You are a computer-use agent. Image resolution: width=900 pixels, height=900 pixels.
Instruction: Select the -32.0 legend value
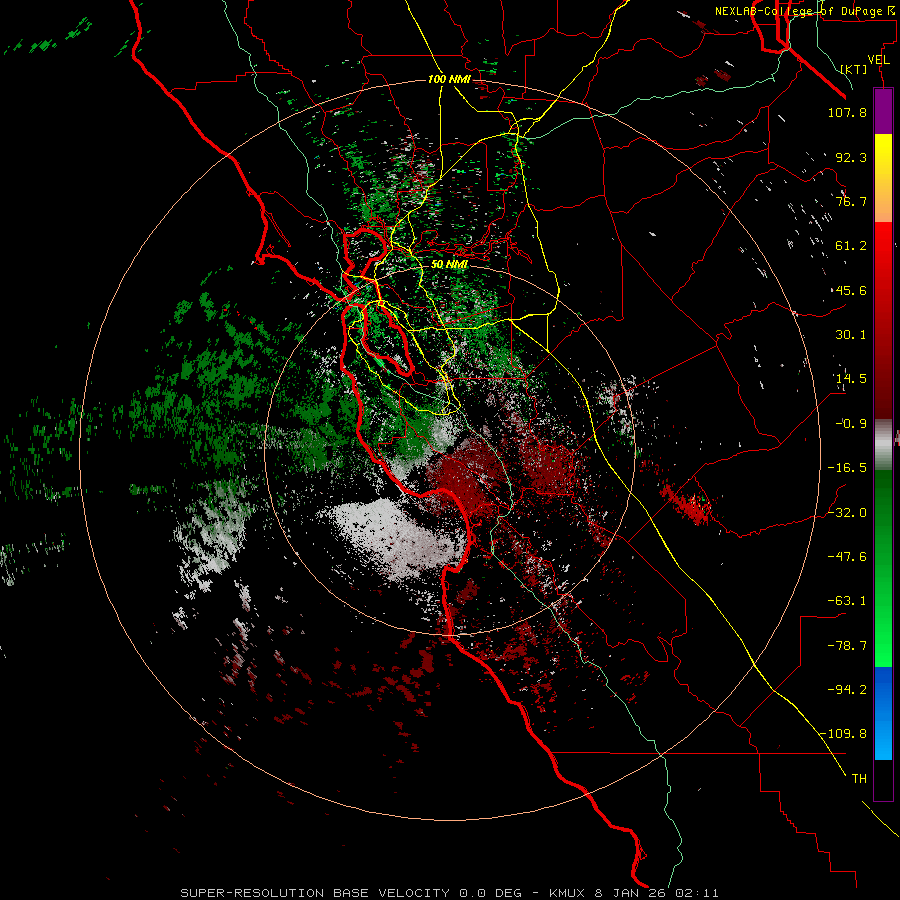coord(847,513)
